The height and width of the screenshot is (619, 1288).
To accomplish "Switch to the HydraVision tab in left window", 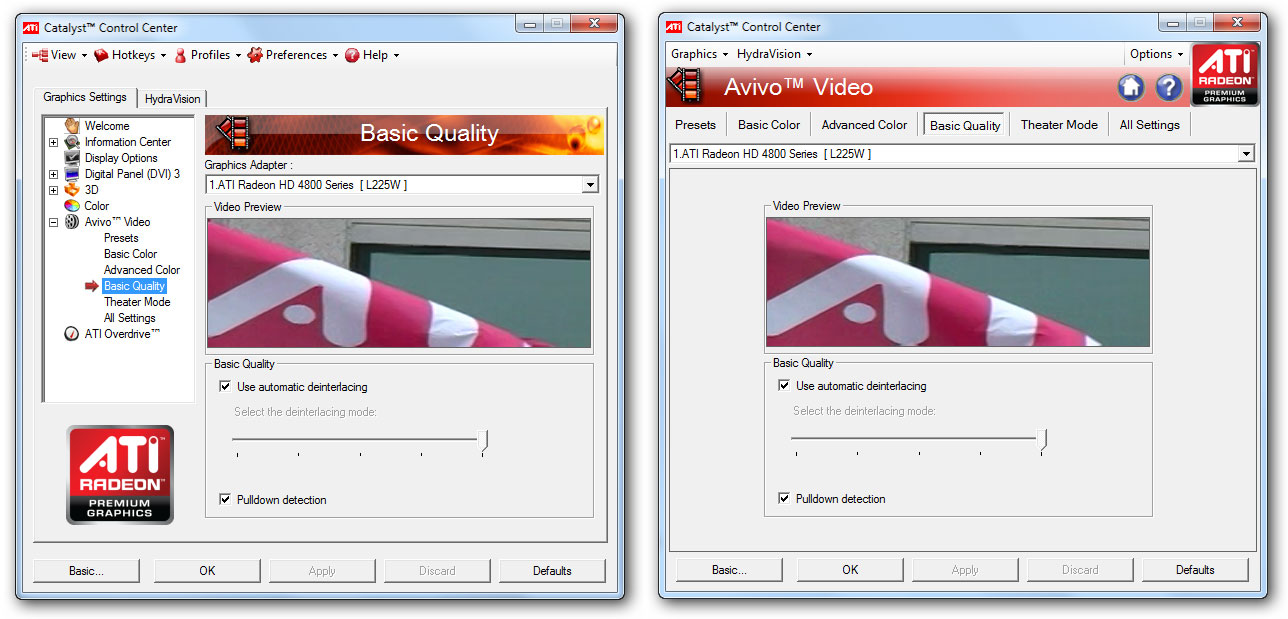I will [x=172, y=99].
